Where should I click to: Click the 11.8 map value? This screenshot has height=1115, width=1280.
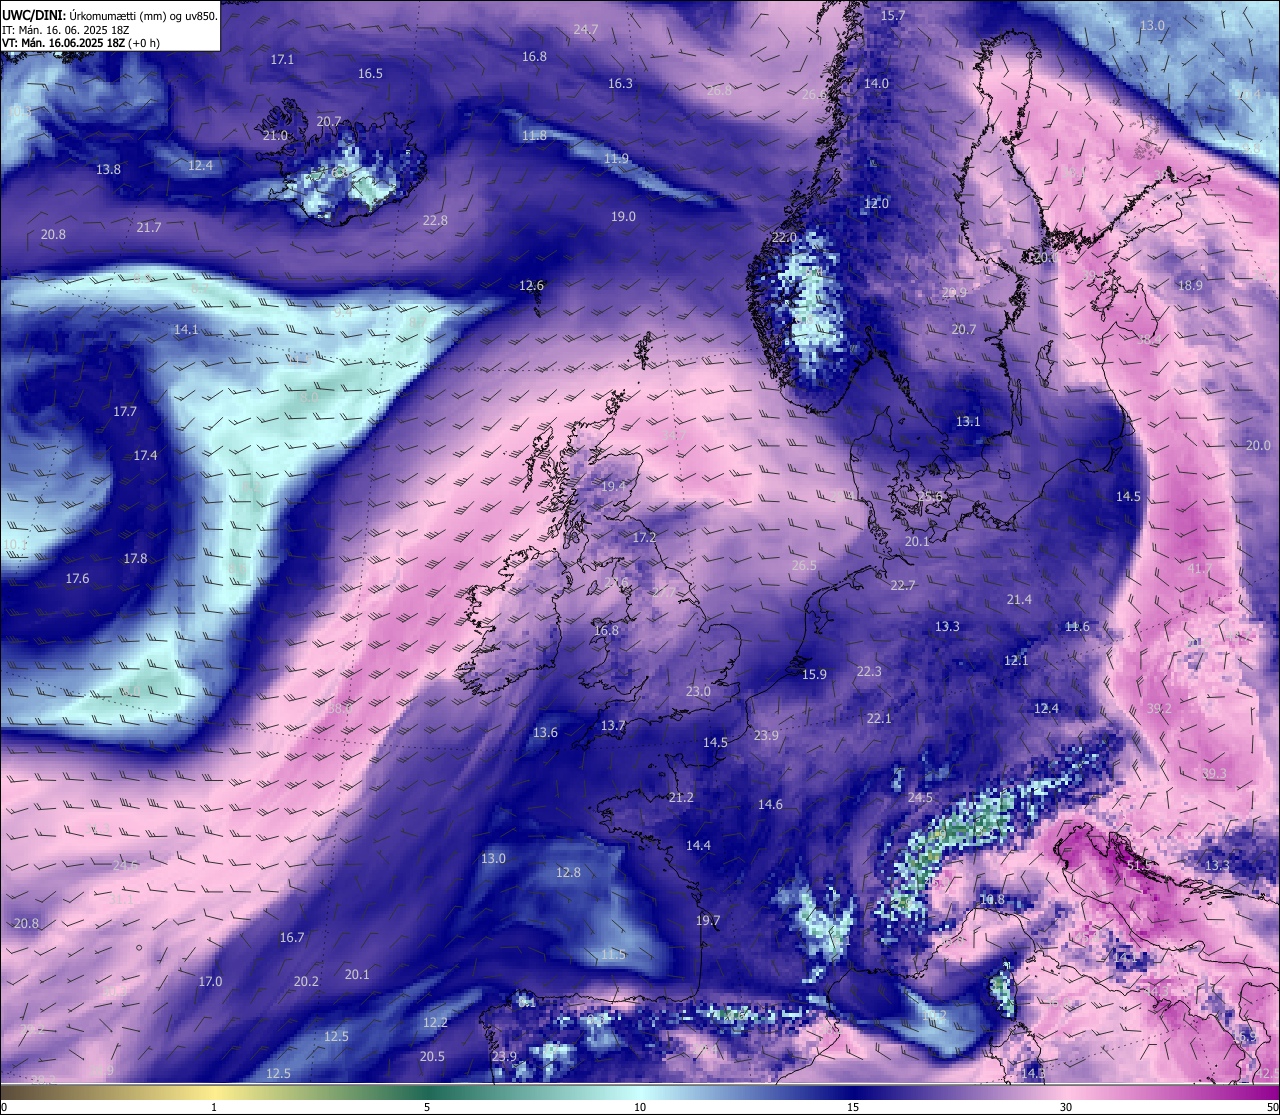coord(534,135)
